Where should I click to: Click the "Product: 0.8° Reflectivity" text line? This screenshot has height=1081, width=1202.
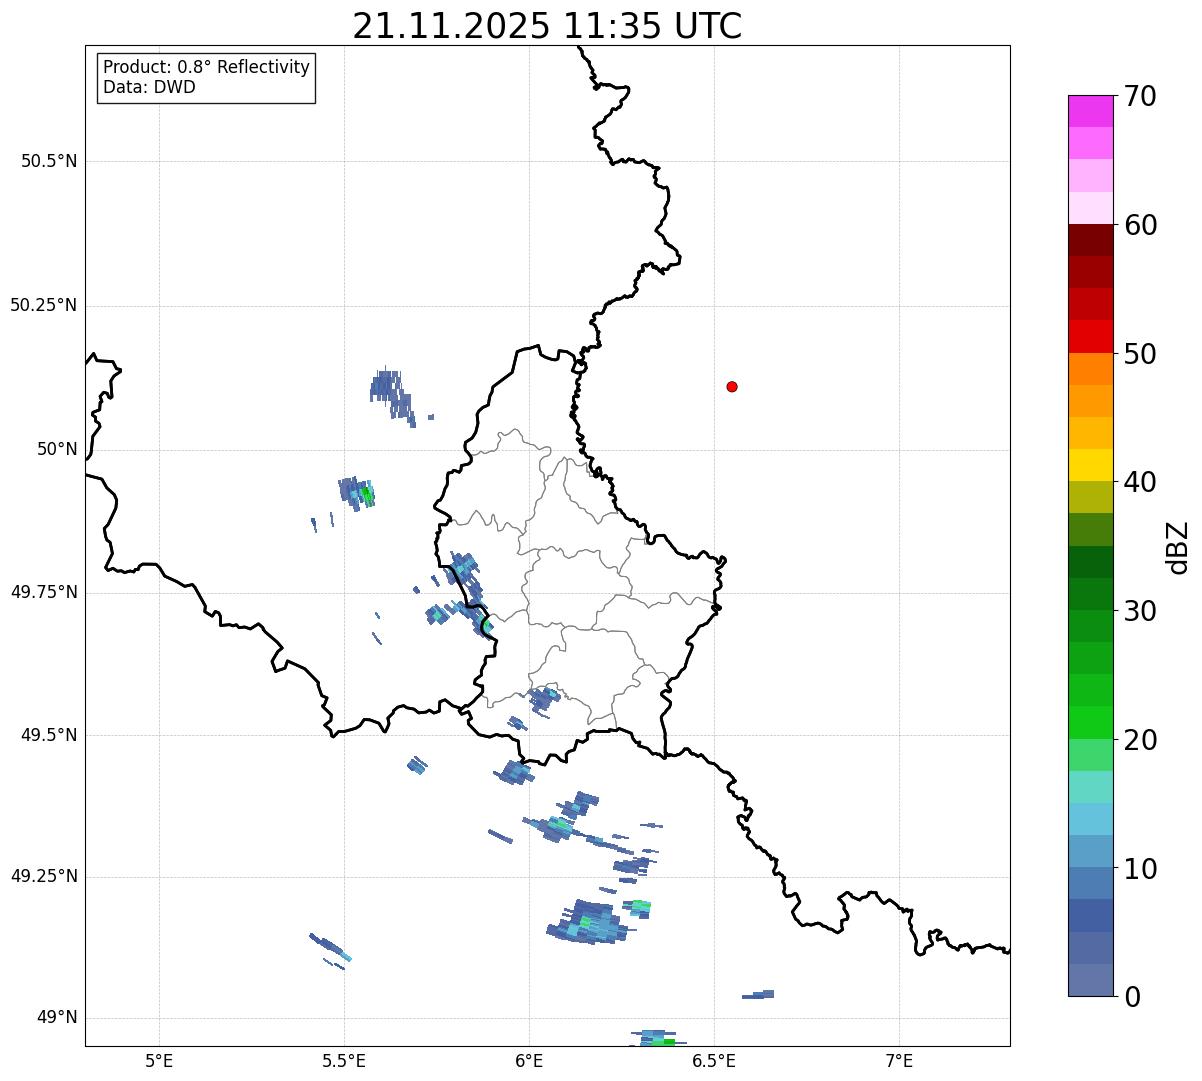point(207,67)
